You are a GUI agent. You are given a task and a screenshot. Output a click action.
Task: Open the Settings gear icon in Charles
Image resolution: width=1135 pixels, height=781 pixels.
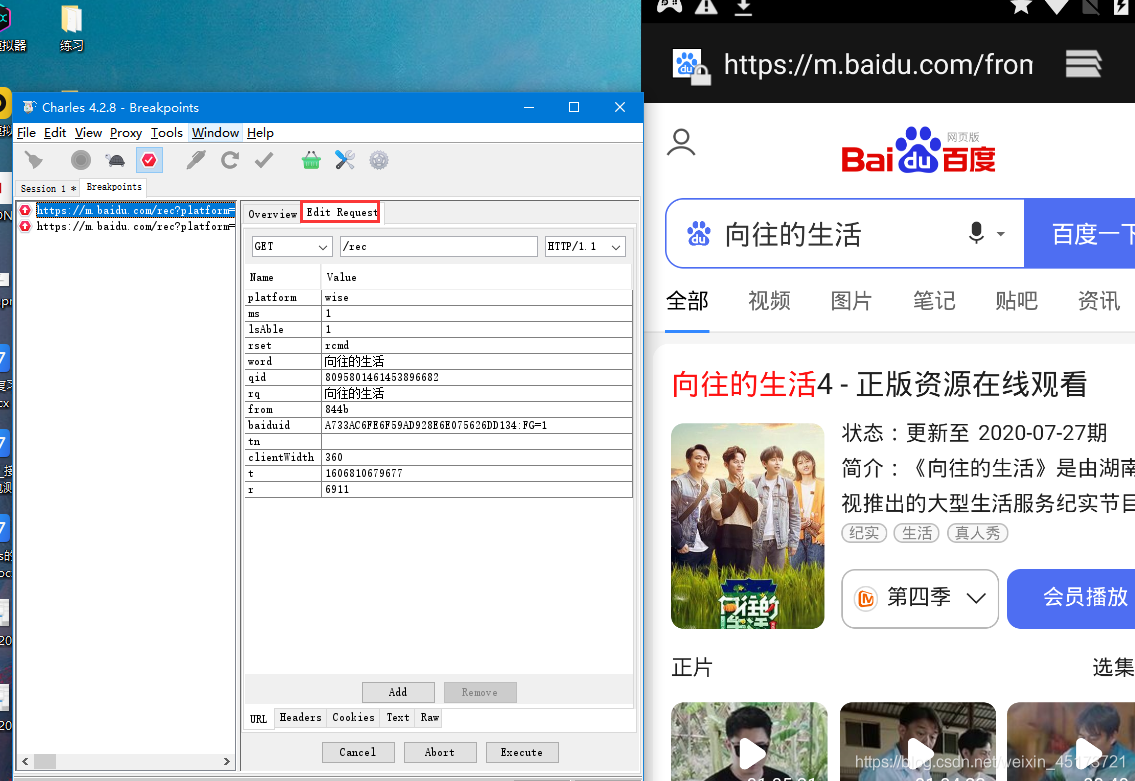(x=379, y=160)
